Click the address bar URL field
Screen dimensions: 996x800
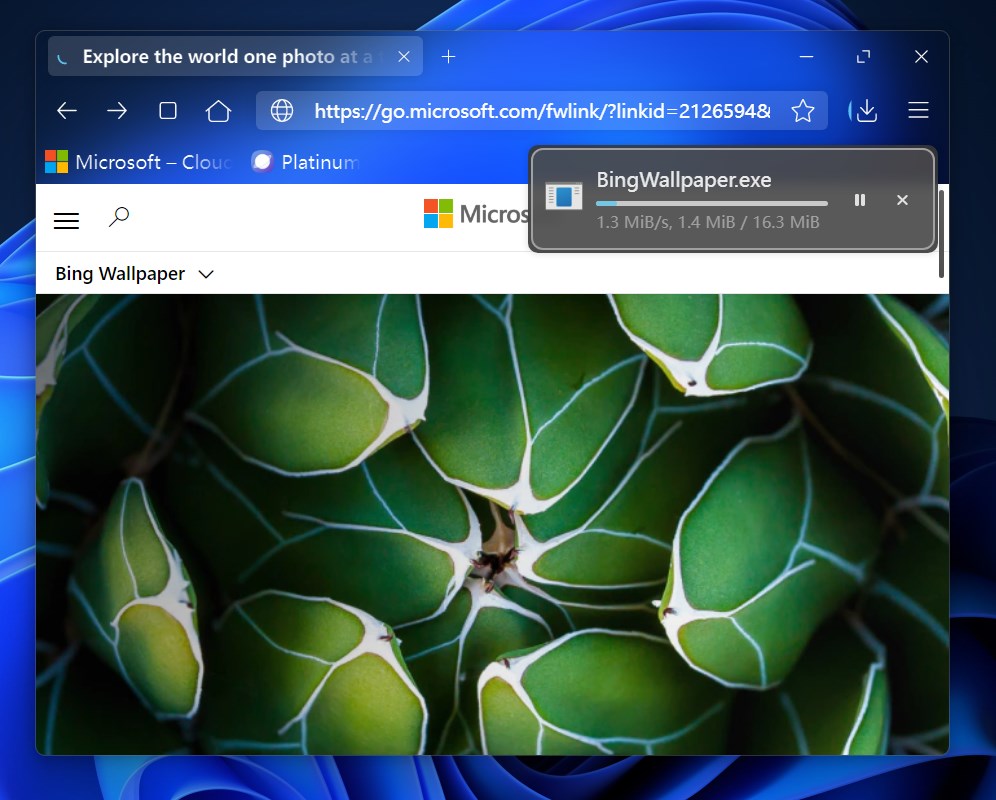pos(541,111)
